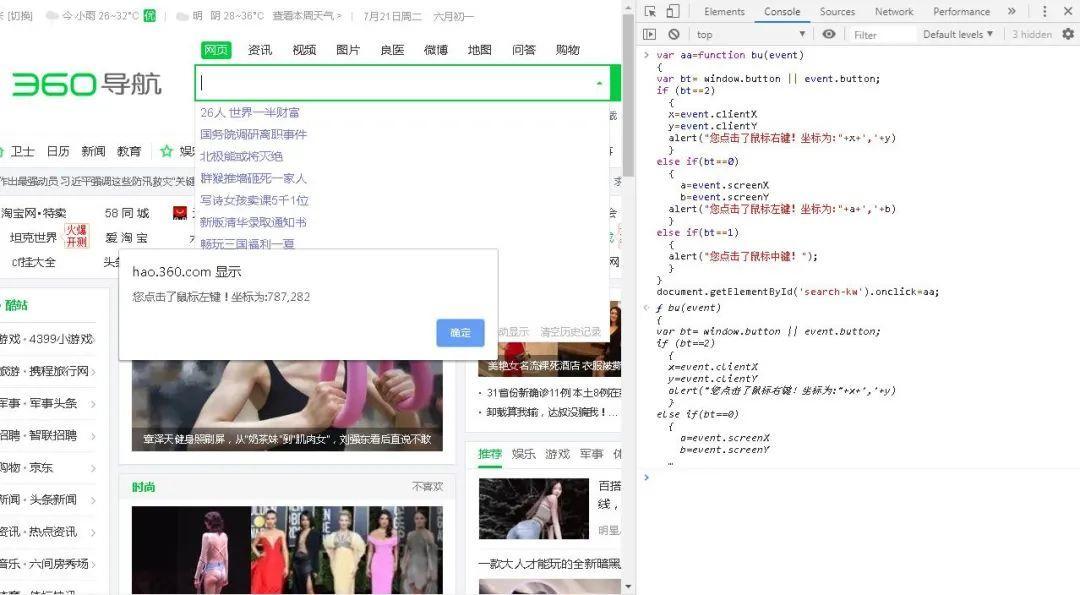
Task: Click 清空历史记录 link
Action: (x=570, y=332)
